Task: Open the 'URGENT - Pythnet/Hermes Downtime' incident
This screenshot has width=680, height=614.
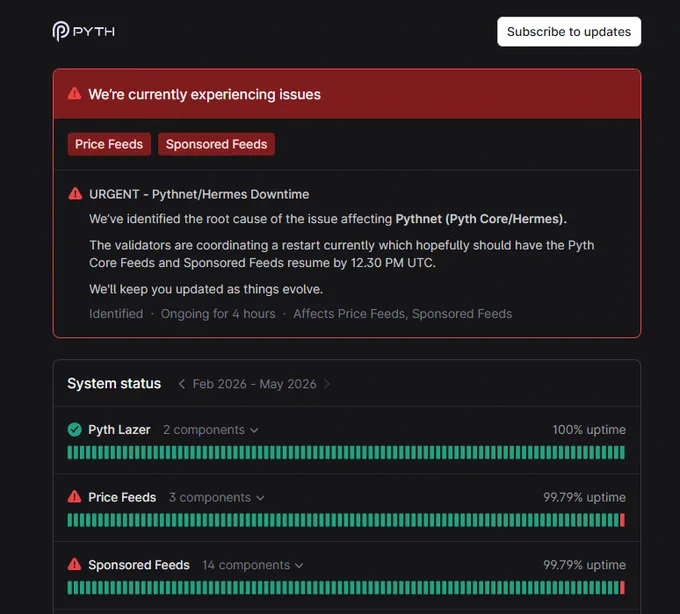Action: (199, 194)
